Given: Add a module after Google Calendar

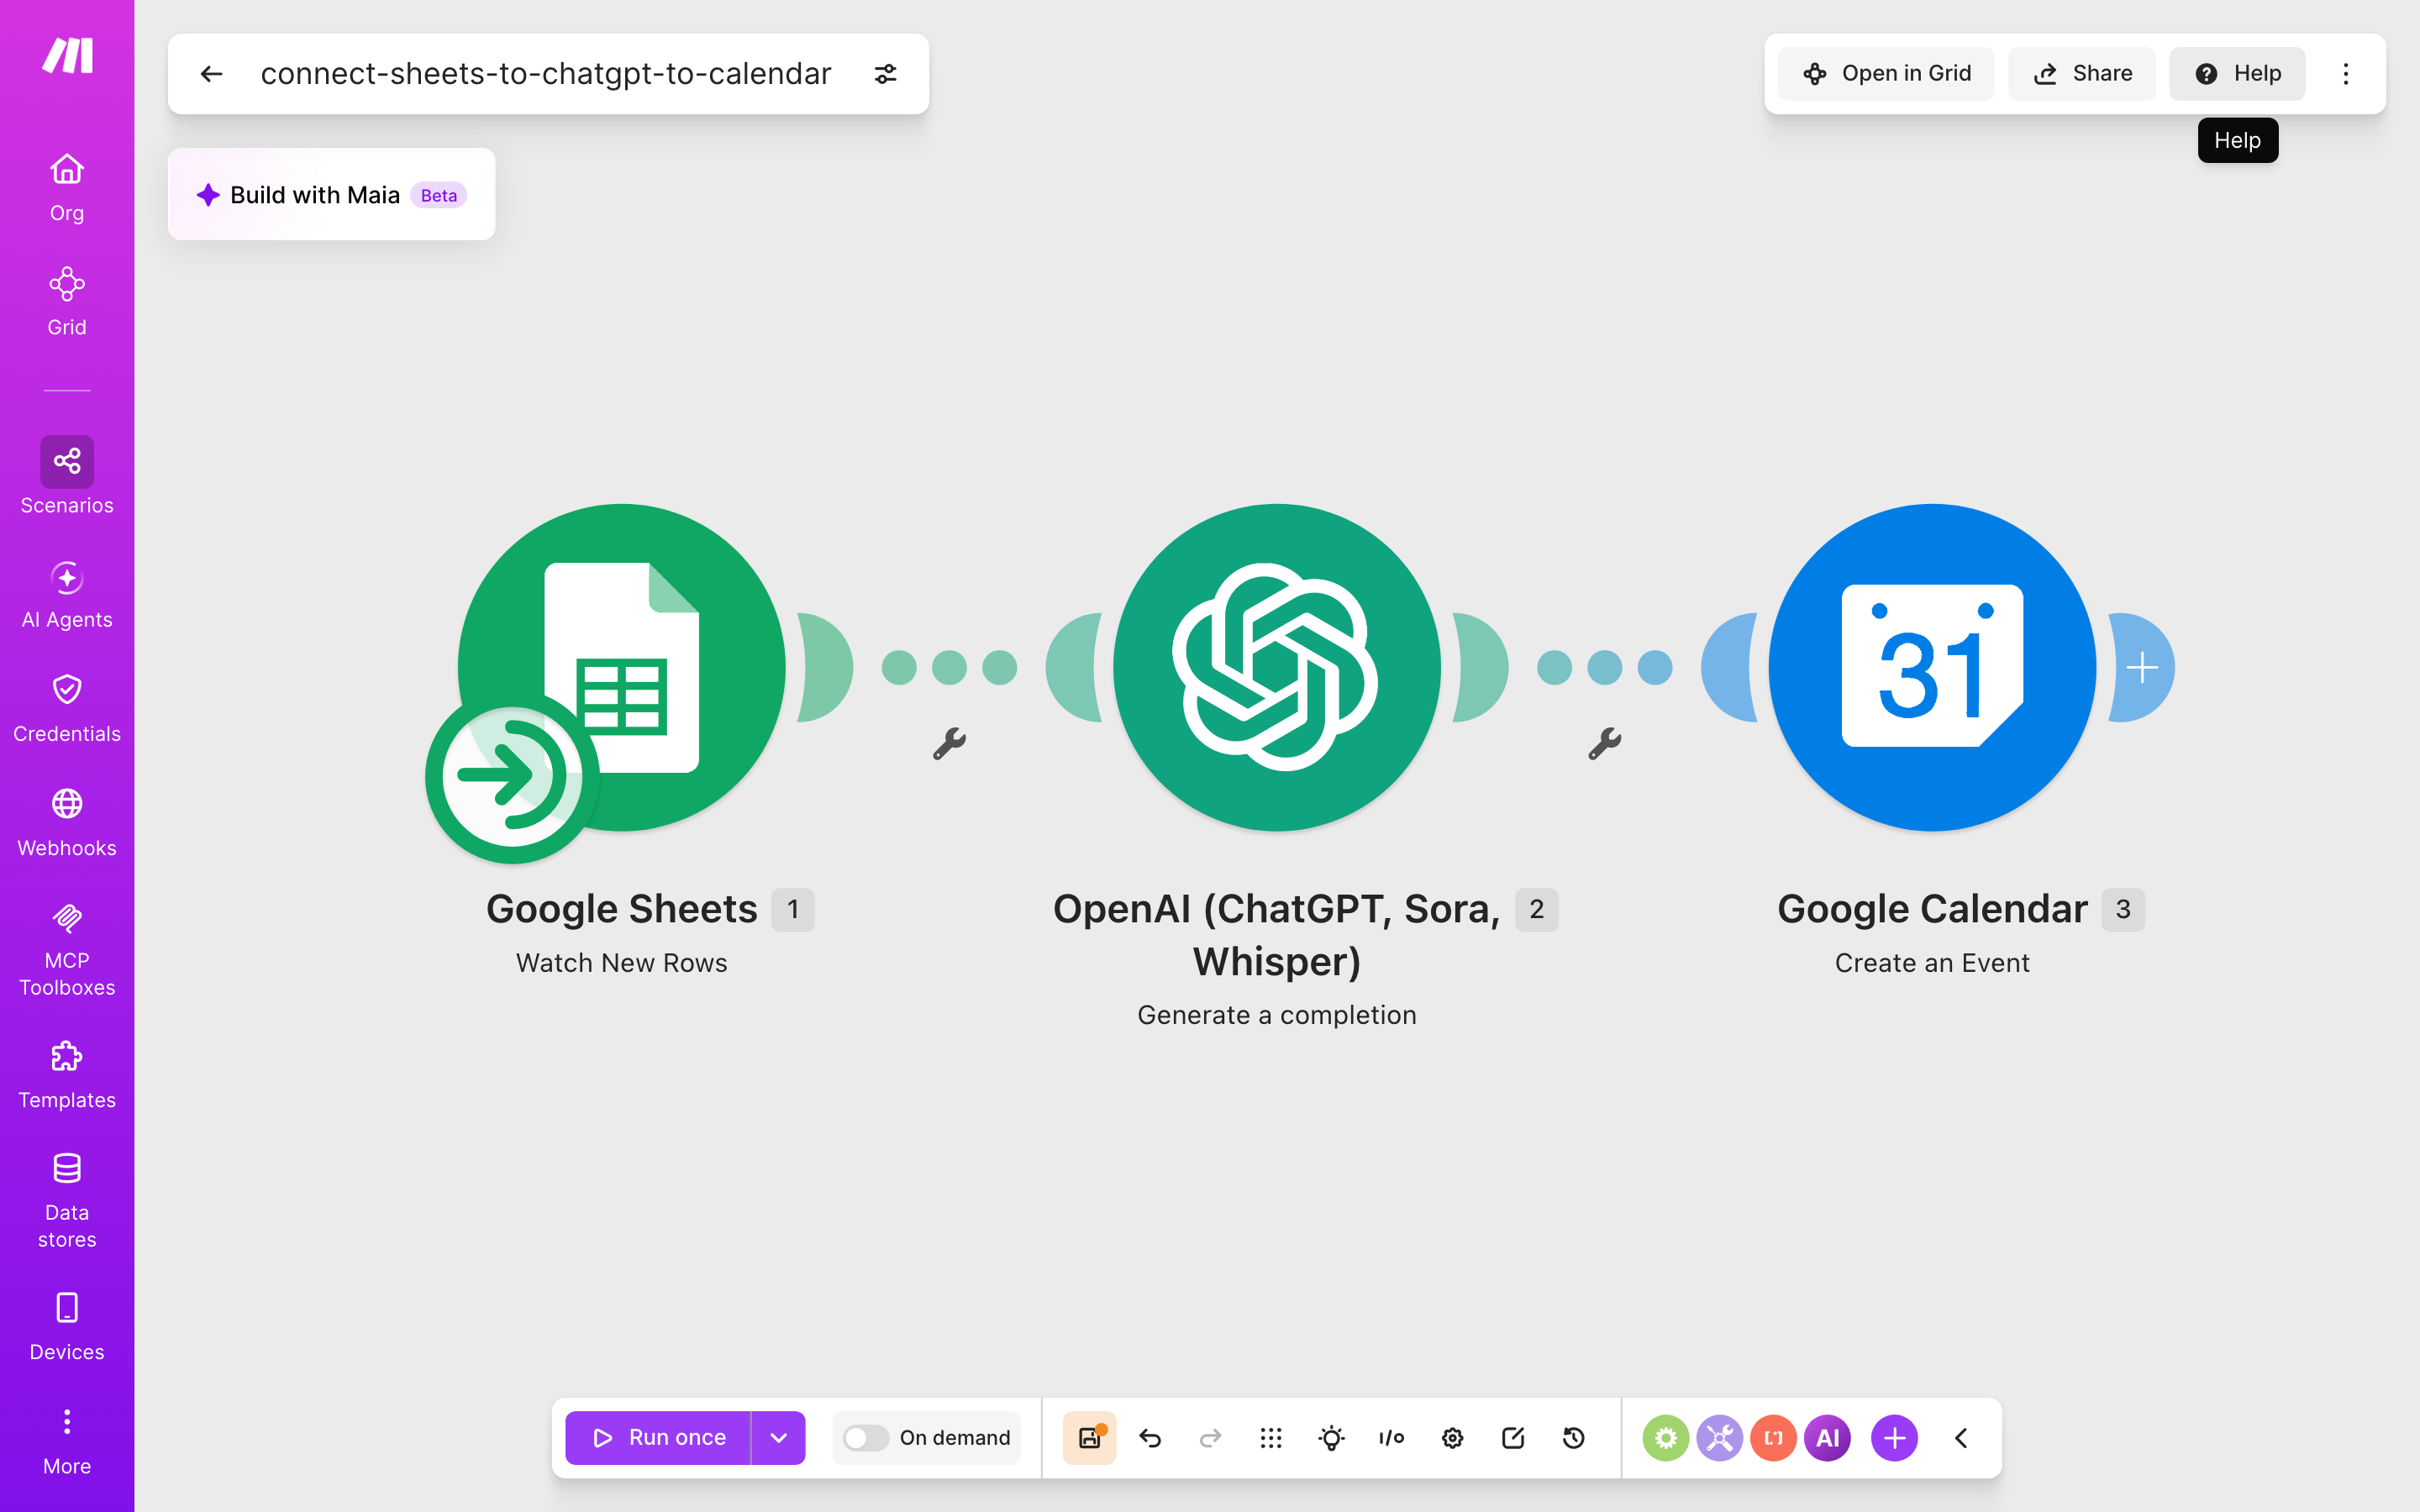Looking at the screenshot, I should 2142,668.
